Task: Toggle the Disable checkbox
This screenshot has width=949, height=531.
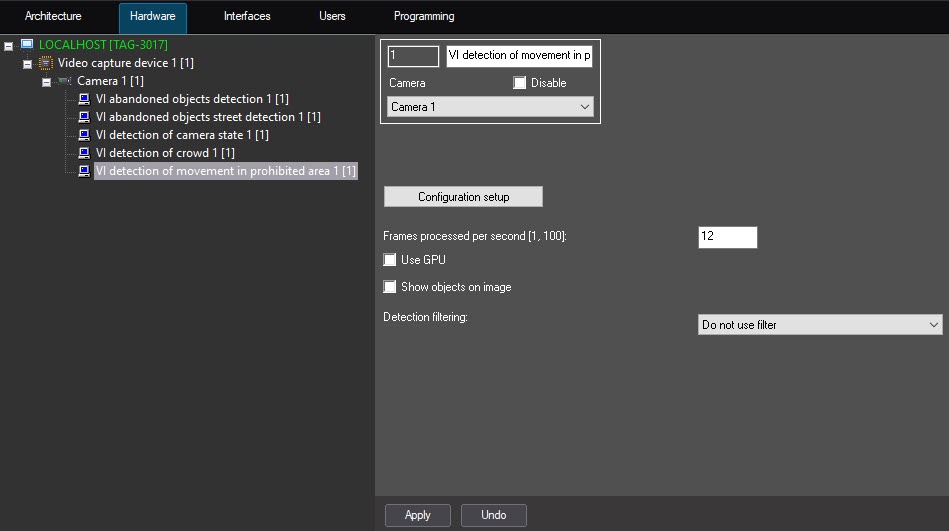Action: [x=520, y=83]
